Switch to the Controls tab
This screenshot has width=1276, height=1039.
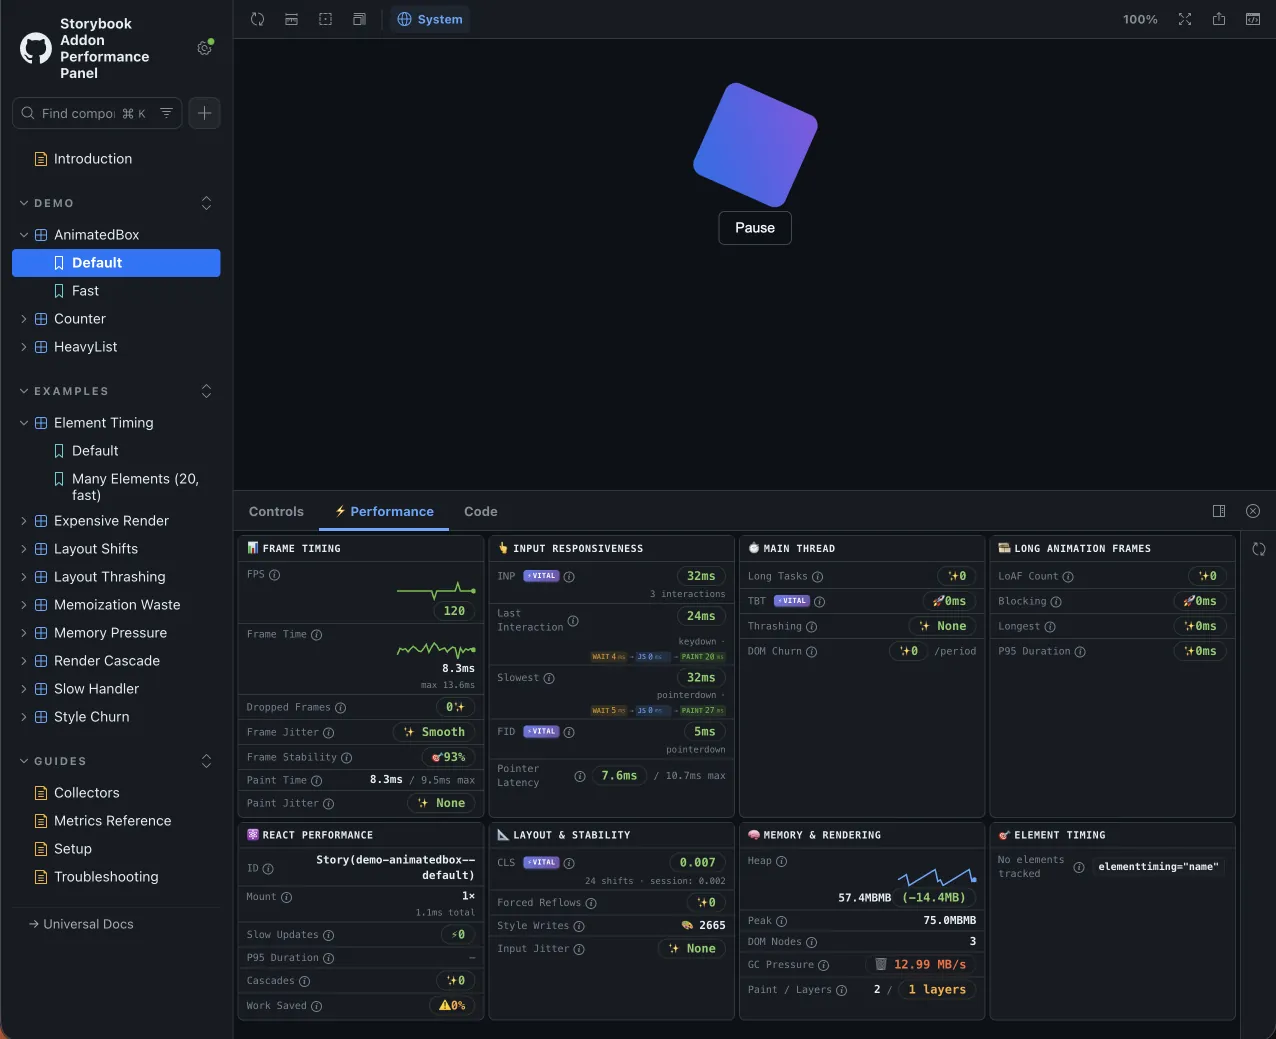coord(276,511)
